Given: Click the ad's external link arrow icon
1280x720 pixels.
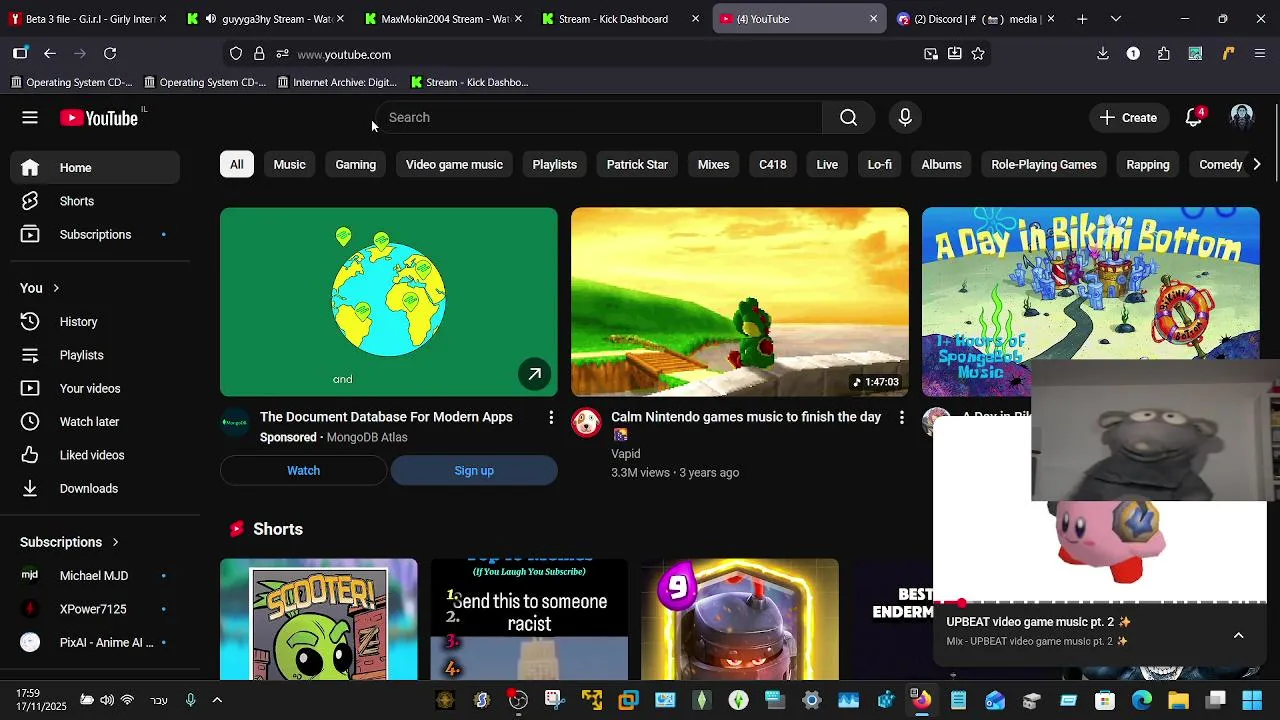Looking at the screenshot, I should [535, 374].
